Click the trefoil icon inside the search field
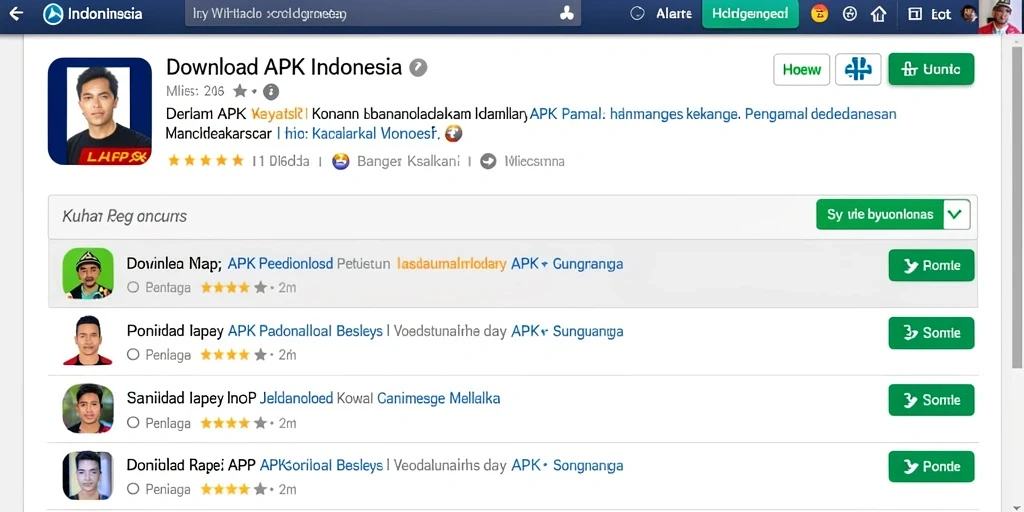The width and height of the screenshot is (1024, 512). coord(566,14)
